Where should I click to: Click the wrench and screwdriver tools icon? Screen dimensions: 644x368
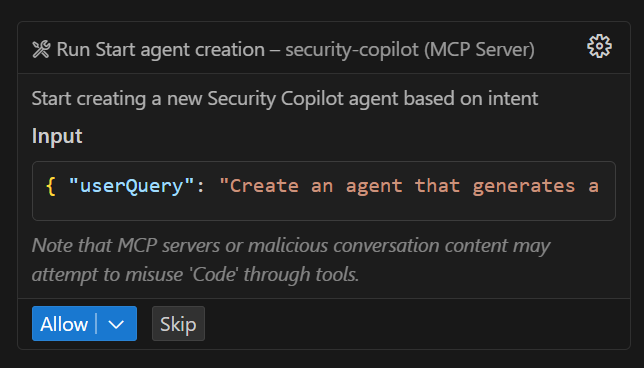click(x=41, y=50)
